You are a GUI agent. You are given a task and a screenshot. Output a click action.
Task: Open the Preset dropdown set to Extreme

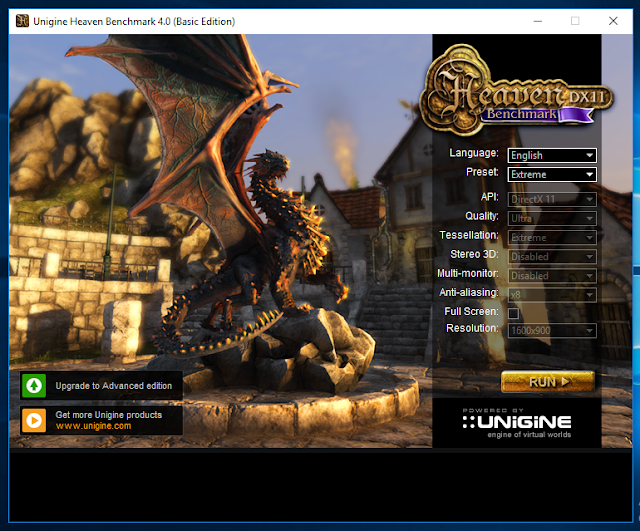552,175
